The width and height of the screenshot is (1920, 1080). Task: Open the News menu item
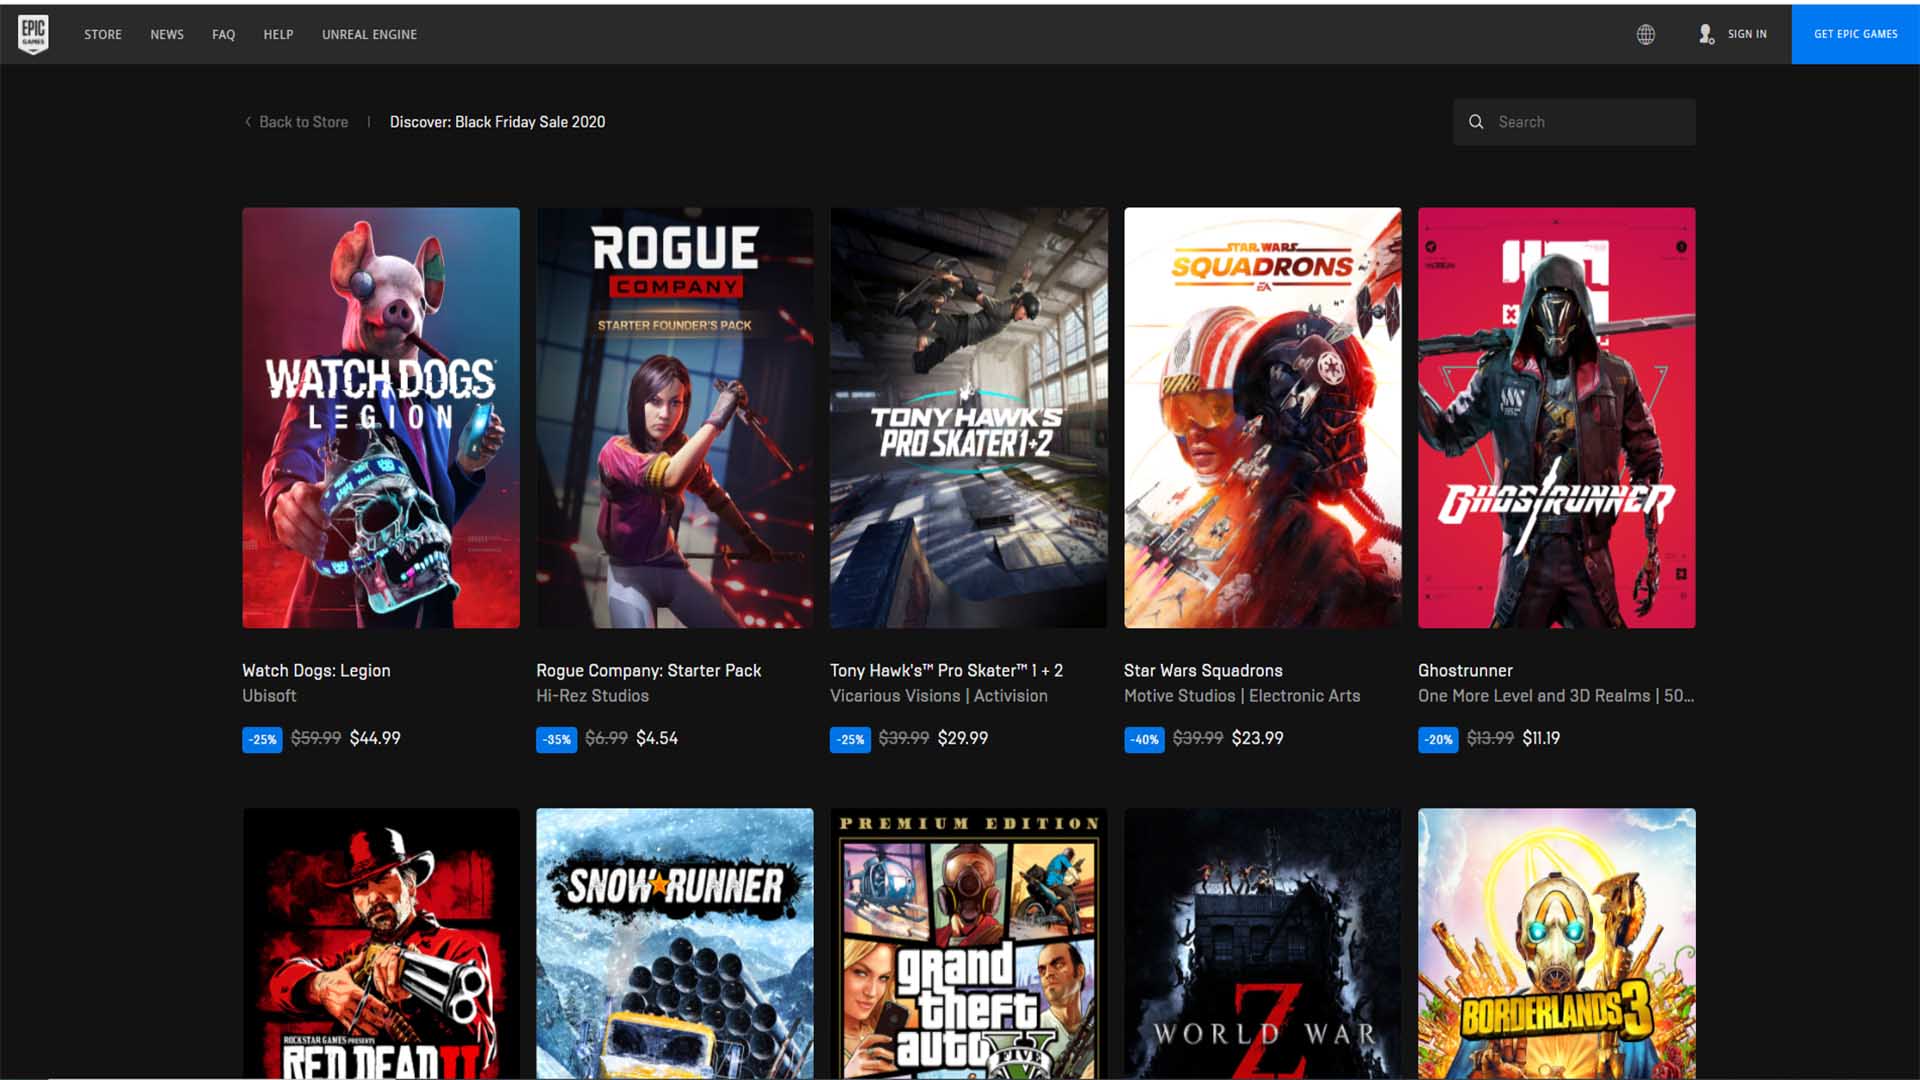click(167, 34)
